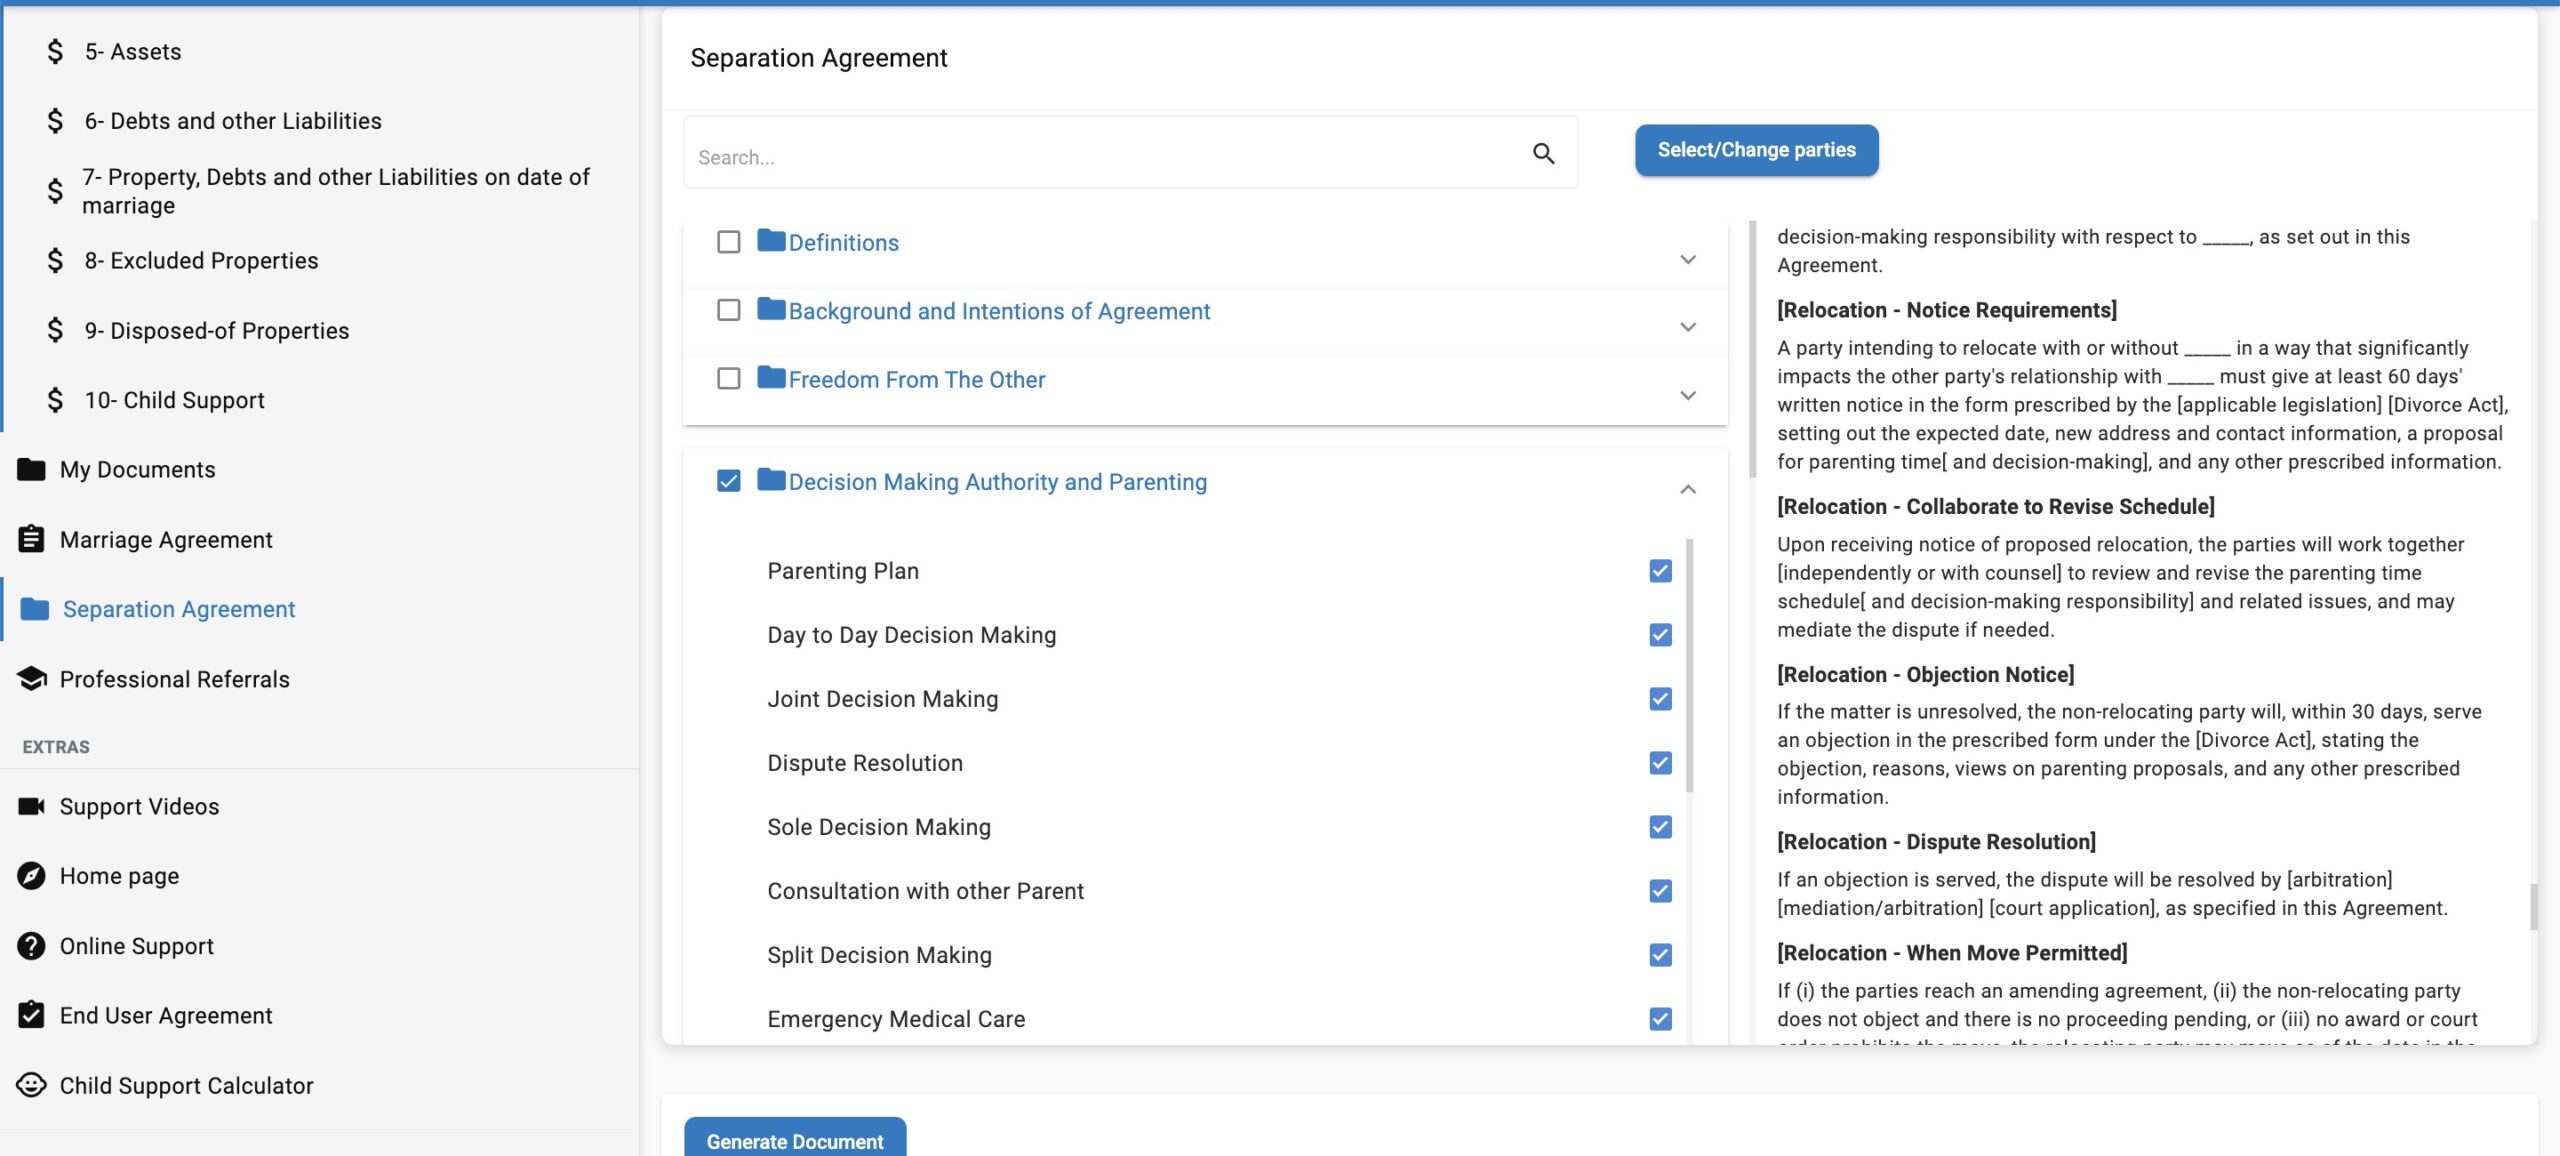
Task: Click the Professional Referrals graduation cap icon
Action: tap(31, 679)
